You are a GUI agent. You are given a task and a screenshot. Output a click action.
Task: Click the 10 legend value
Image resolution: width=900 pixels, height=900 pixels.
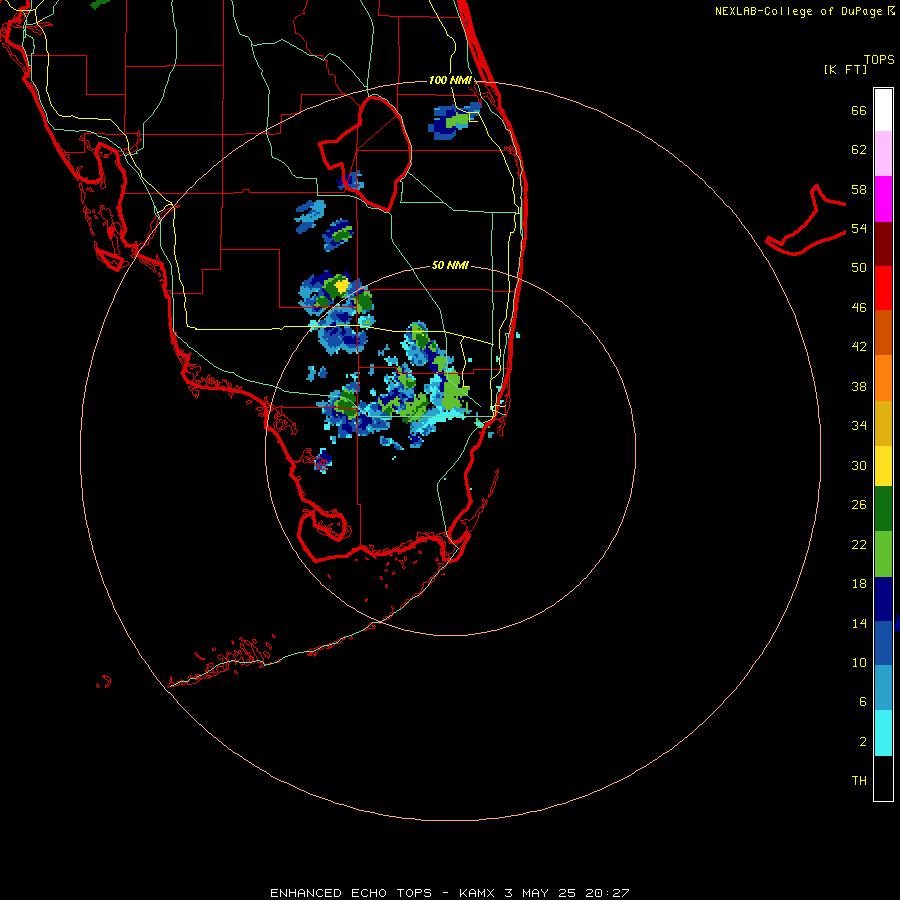(x=859, y=663)
